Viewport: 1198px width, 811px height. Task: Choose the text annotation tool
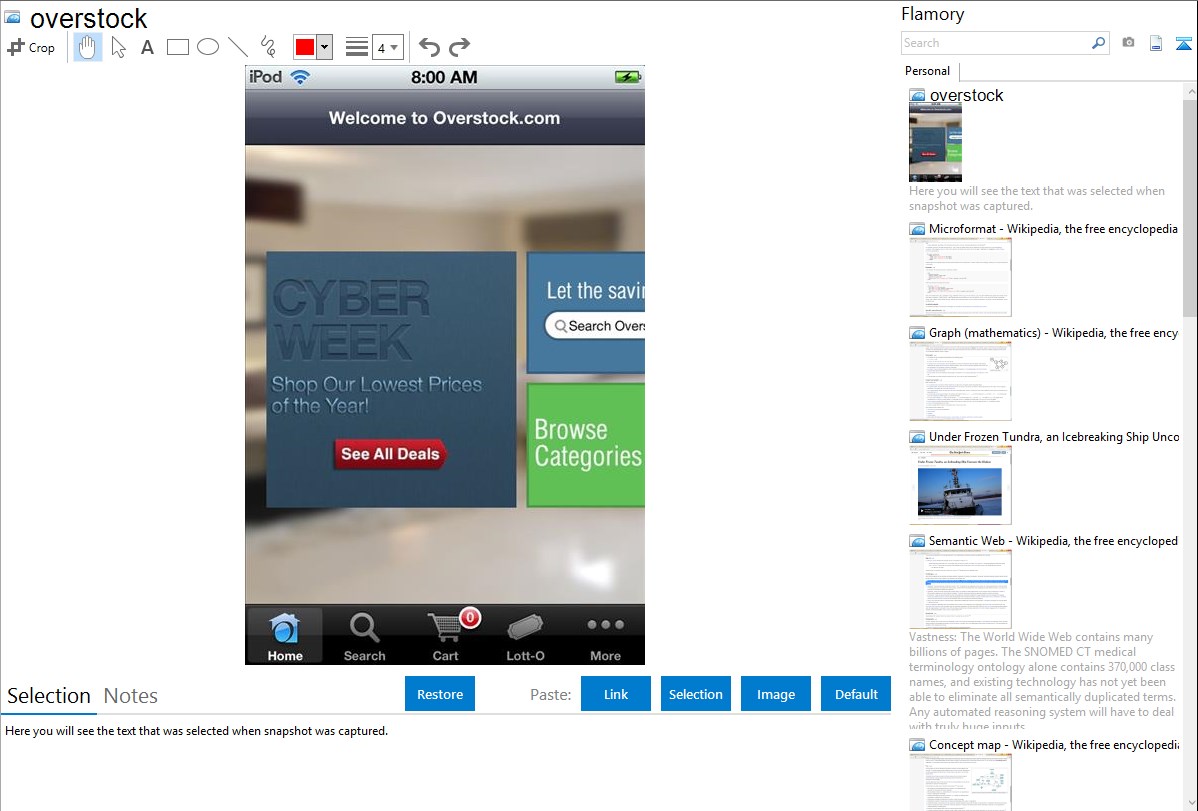coord(147,47)
